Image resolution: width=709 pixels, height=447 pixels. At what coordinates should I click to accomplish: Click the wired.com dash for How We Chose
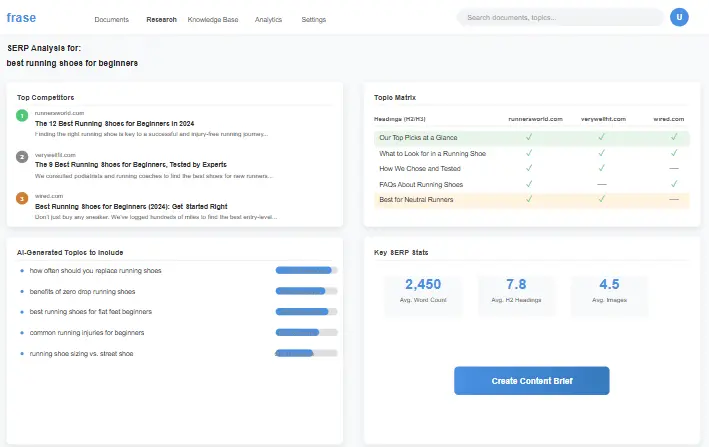point(674,168)
